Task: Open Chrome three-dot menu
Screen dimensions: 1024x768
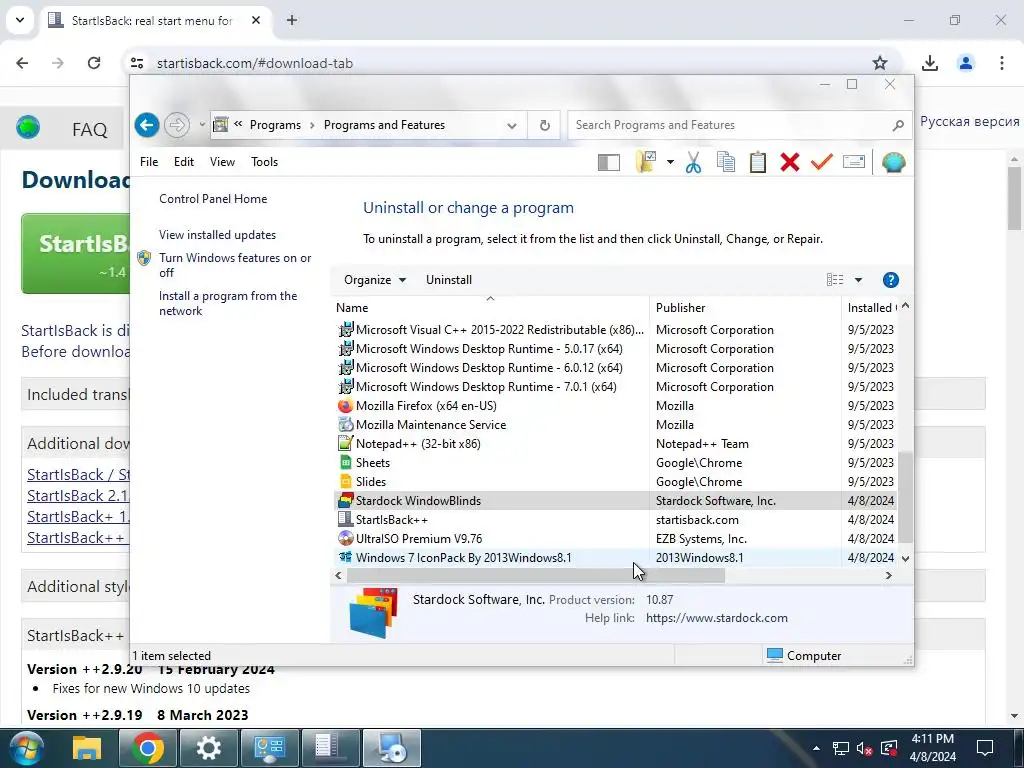Action: coord(1001,63)
